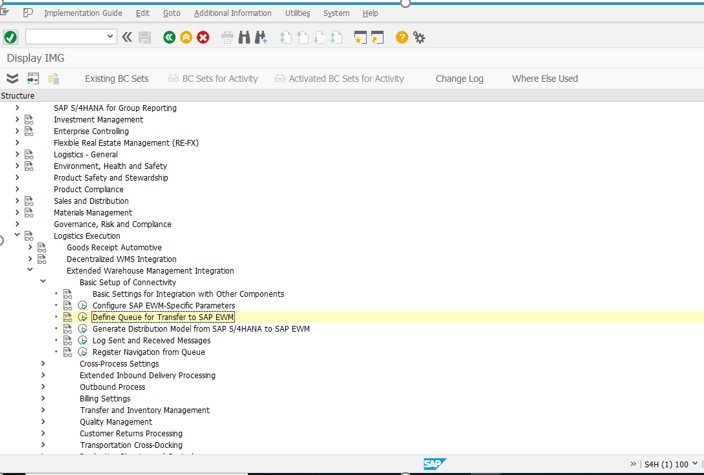Expand status bar with double right chevron
The height and width of the screenshot is (475, 704).
pyautogui.click(x=633, y=464)
